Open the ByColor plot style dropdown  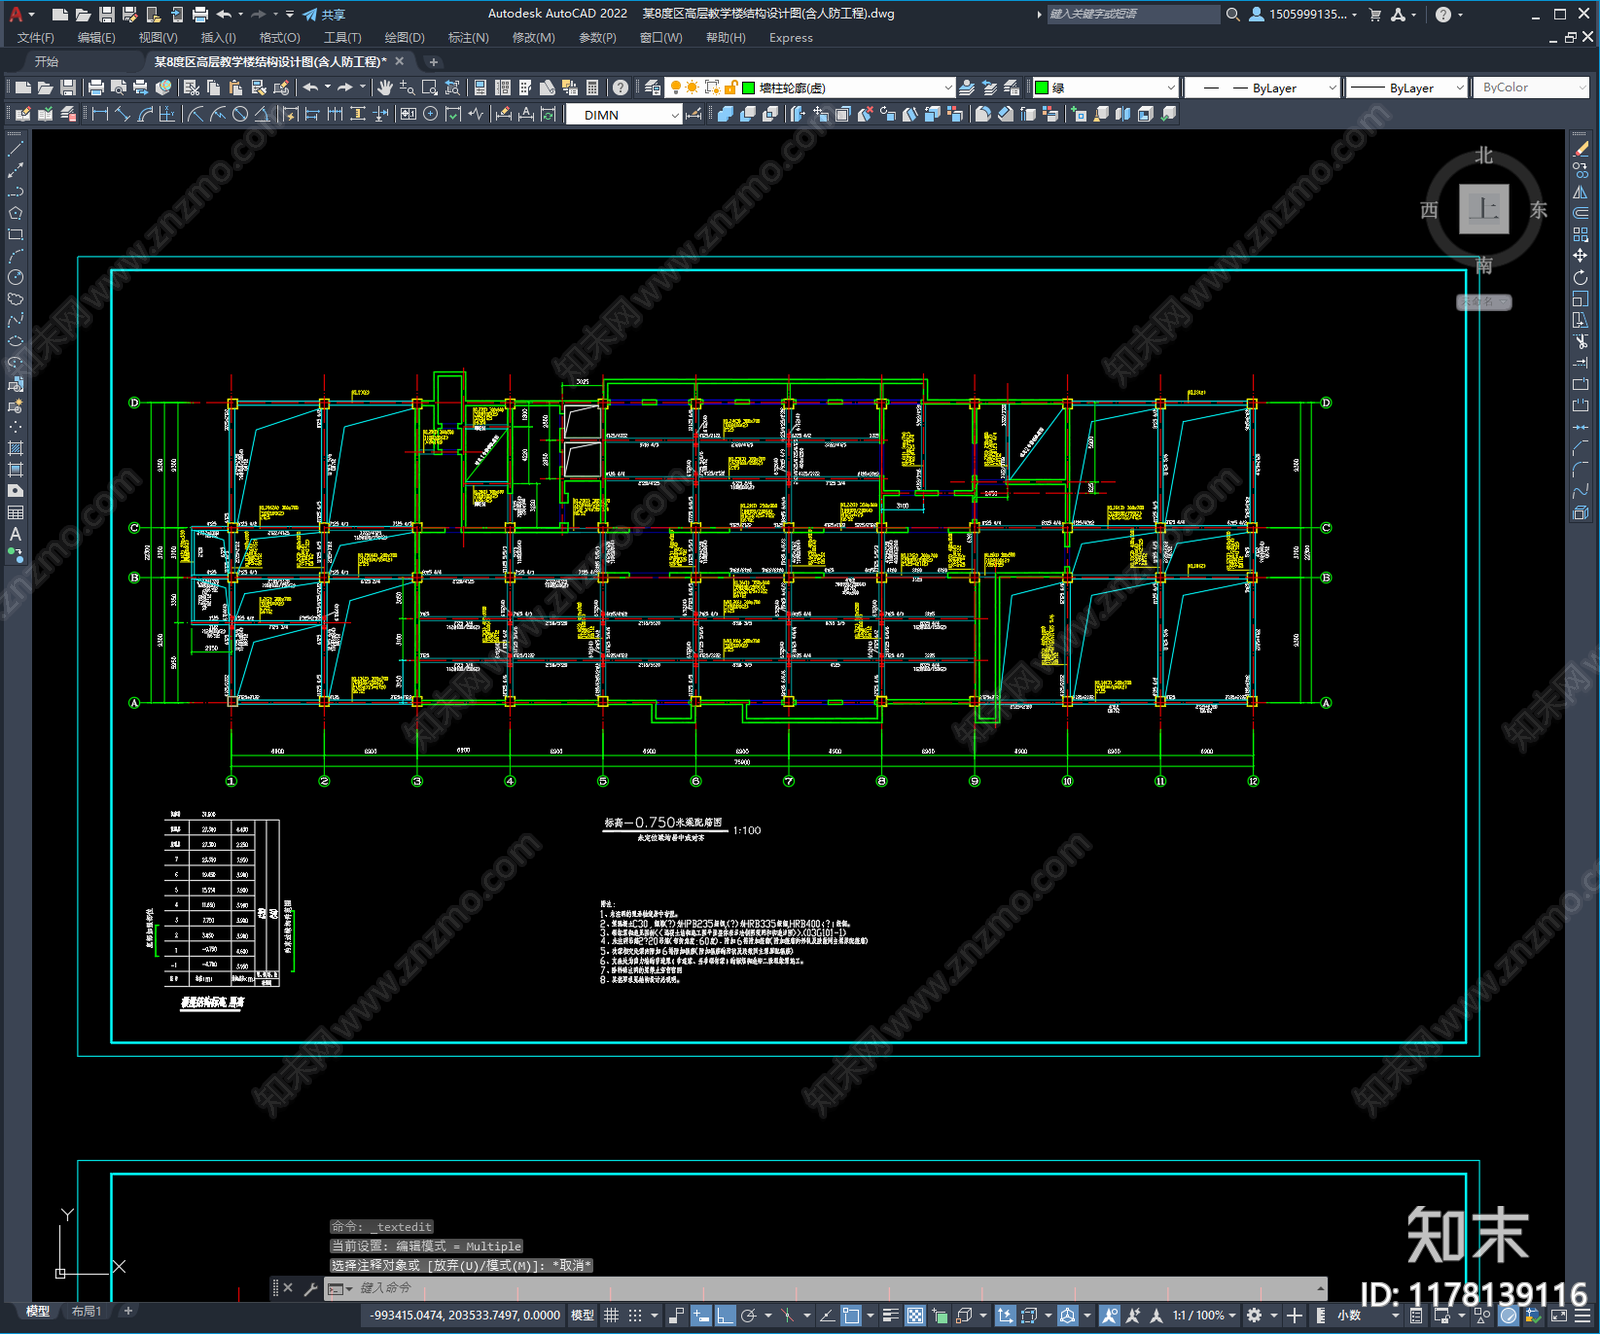click(1530, 88)
